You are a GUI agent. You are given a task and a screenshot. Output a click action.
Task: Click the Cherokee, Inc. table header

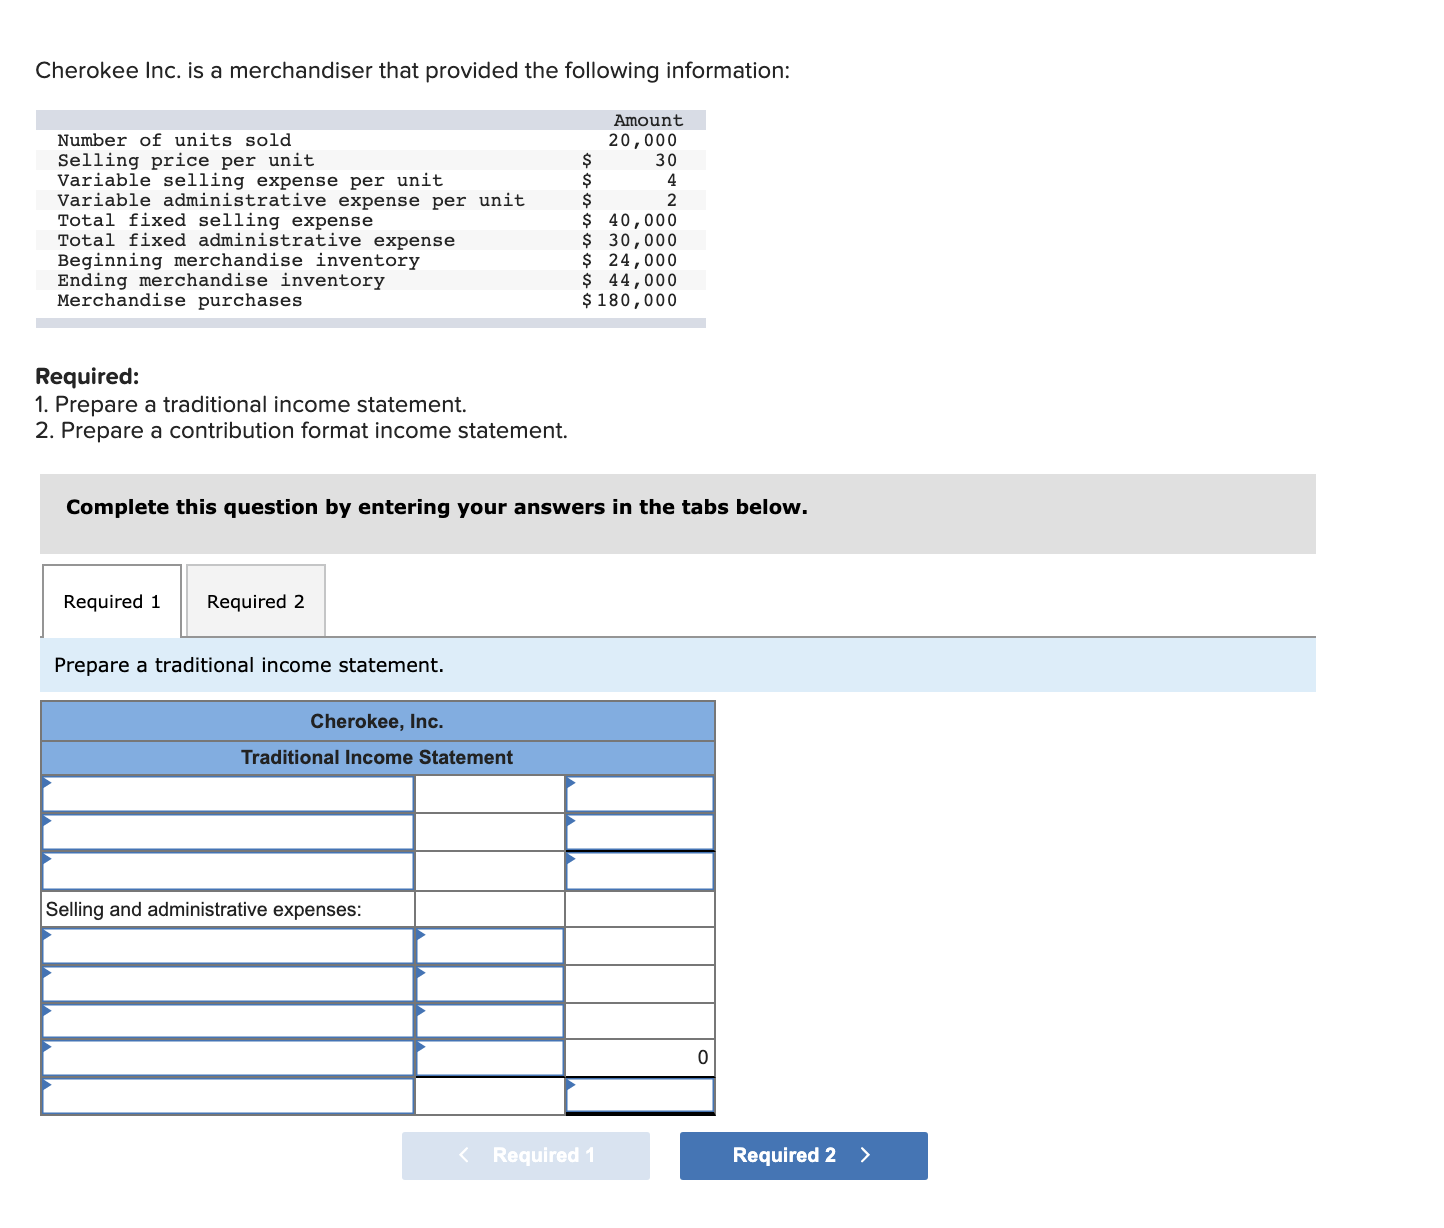(x=377, y=721)
